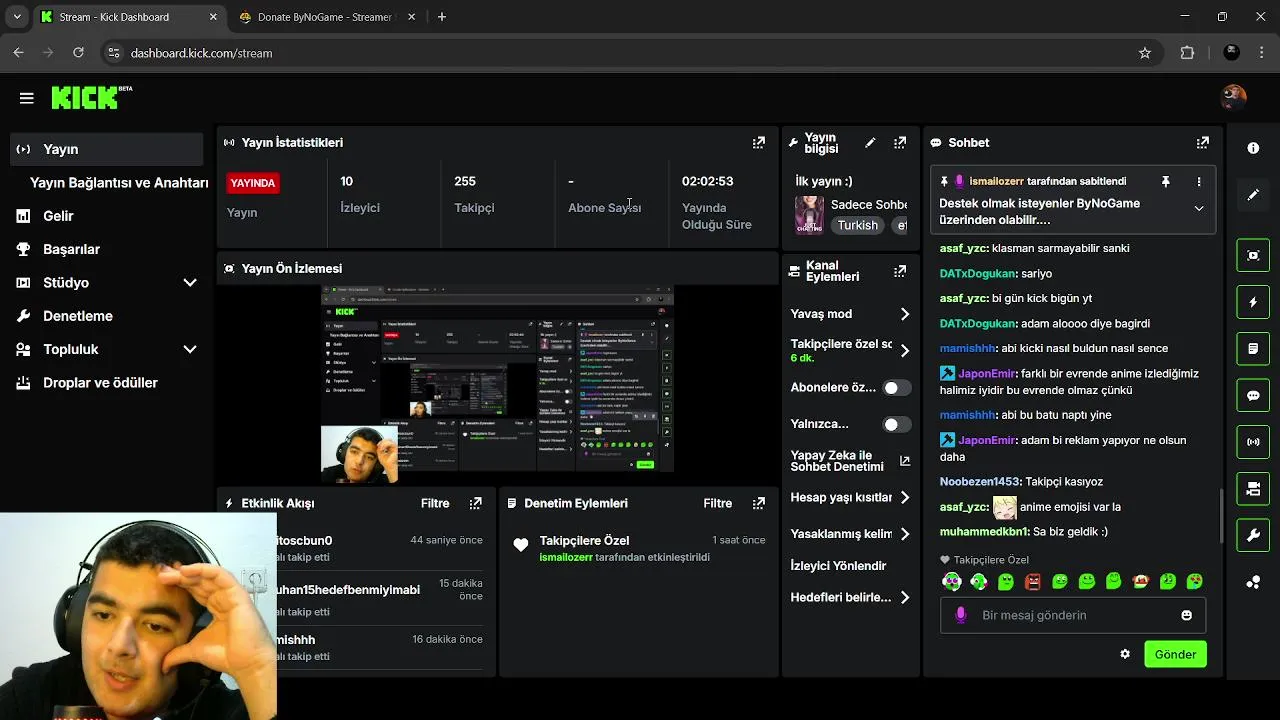Image resolution: width=1280 pixels, height=720 pixels.
Task: Click the dashboard.kick.com address bar
Action: coord(630,53)
